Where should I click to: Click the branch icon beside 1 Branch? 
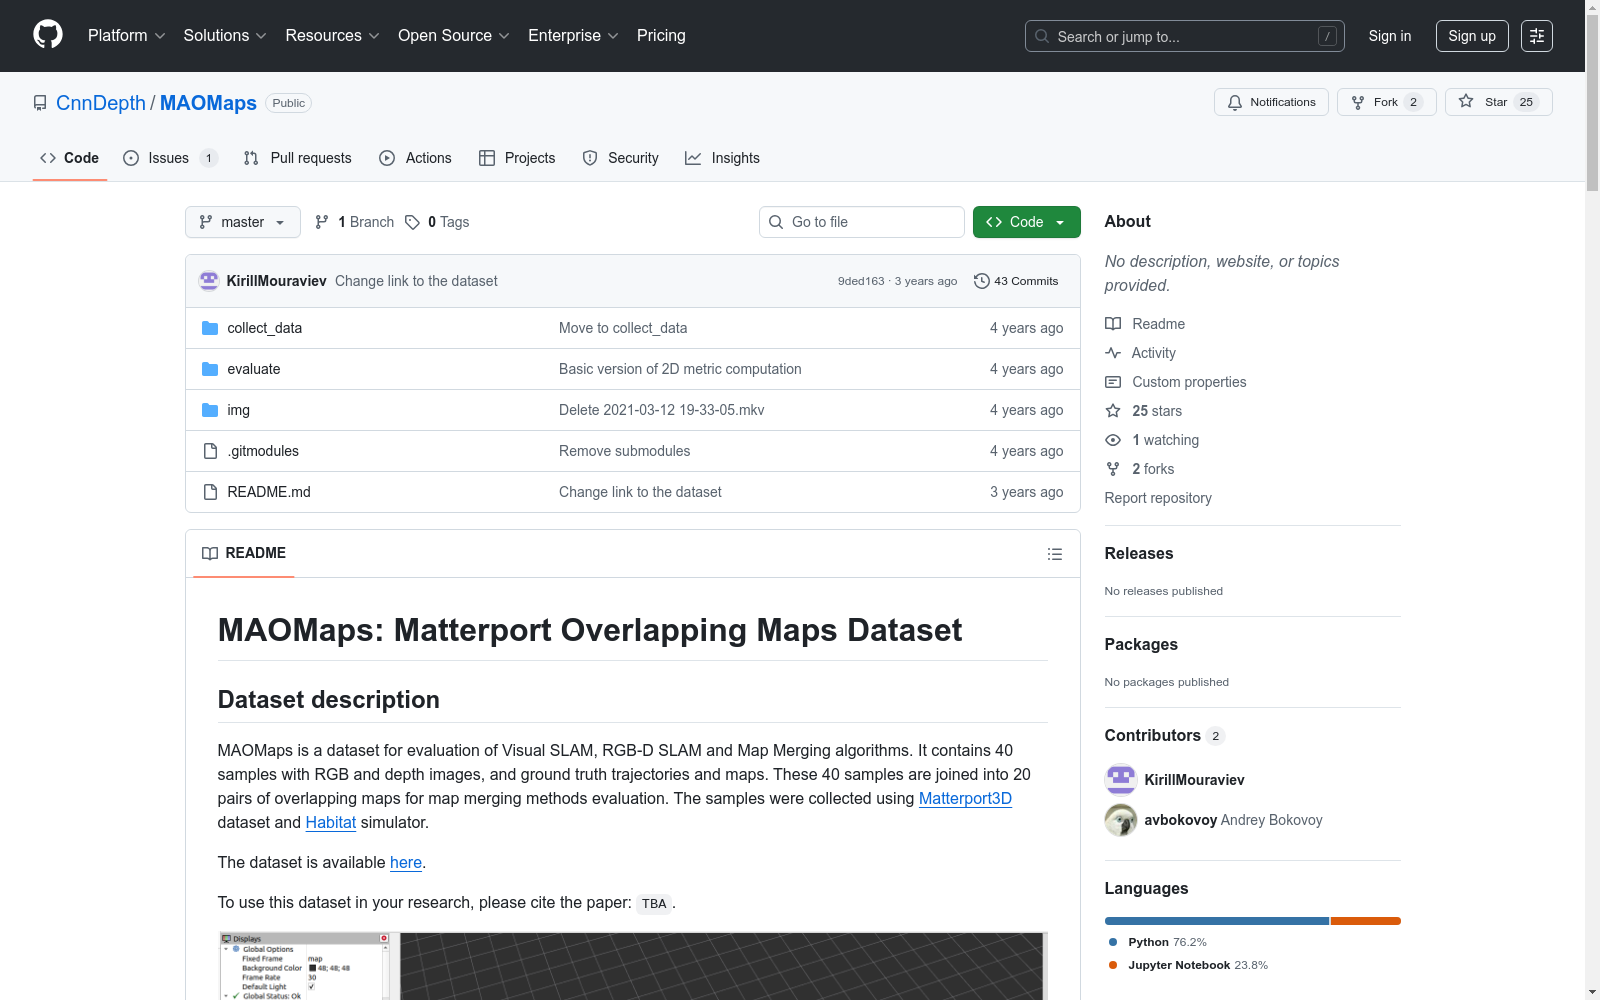coord(322,222)
